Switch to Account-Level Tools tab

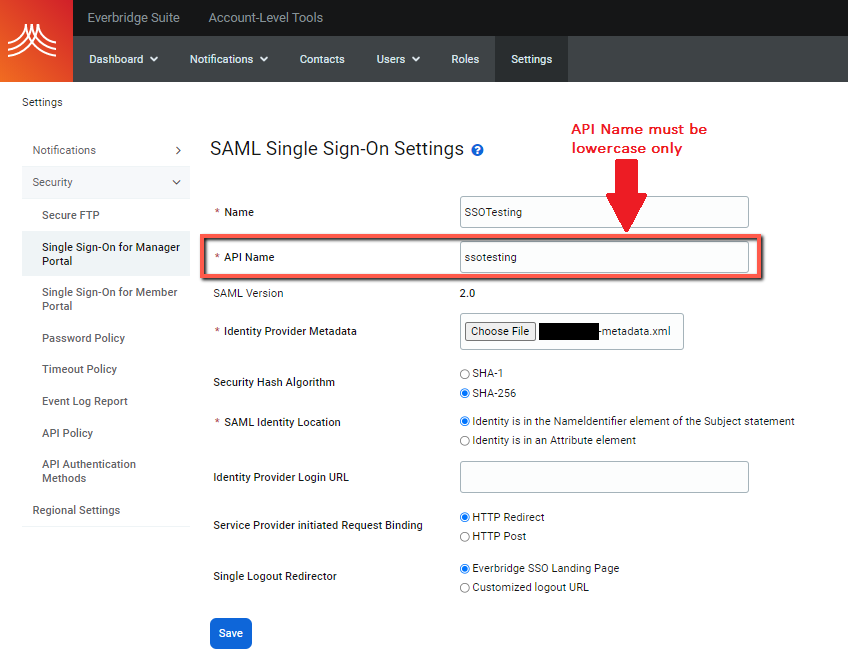click(x=265, y=17)
